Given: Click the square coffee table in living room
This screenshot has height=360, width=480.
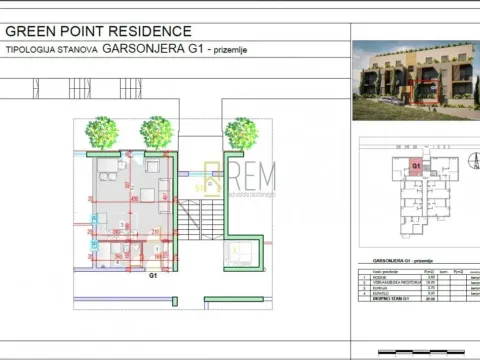Looking at the screenshot, I should click(147, 195).
